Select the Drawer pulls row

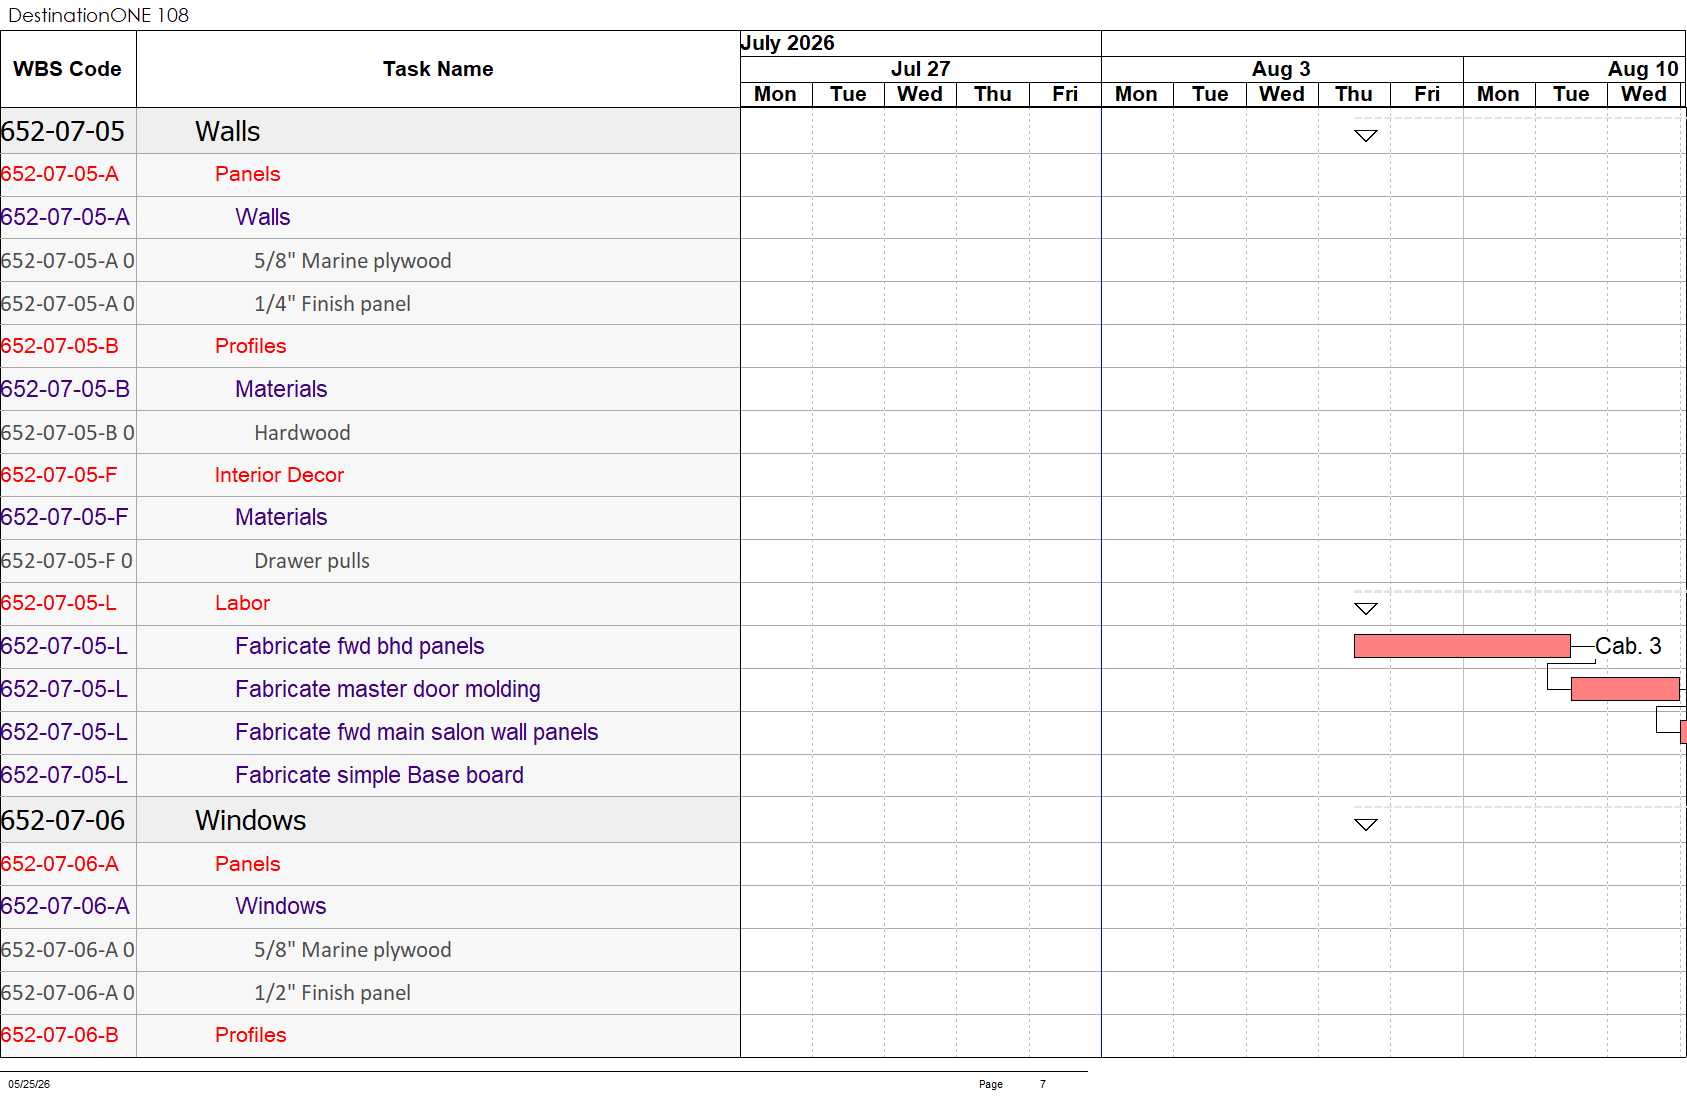[x=370, y=560]
